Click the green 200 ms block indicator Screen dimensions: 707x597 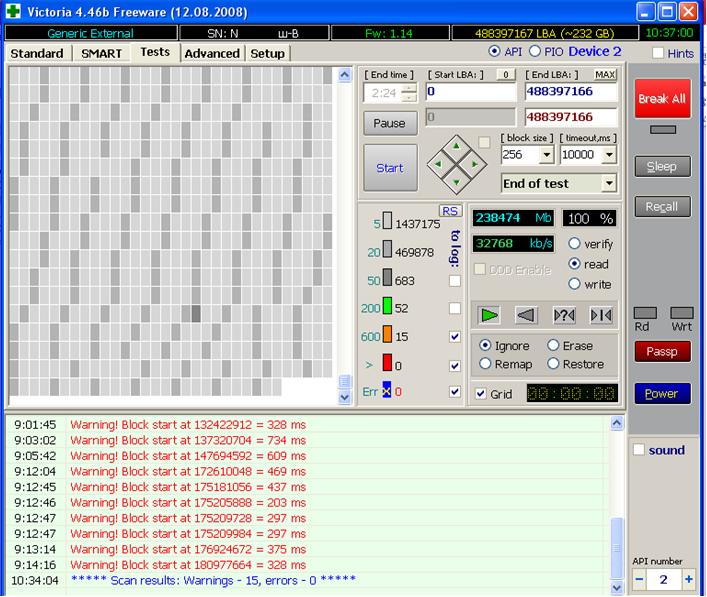[x=387, y=305]
